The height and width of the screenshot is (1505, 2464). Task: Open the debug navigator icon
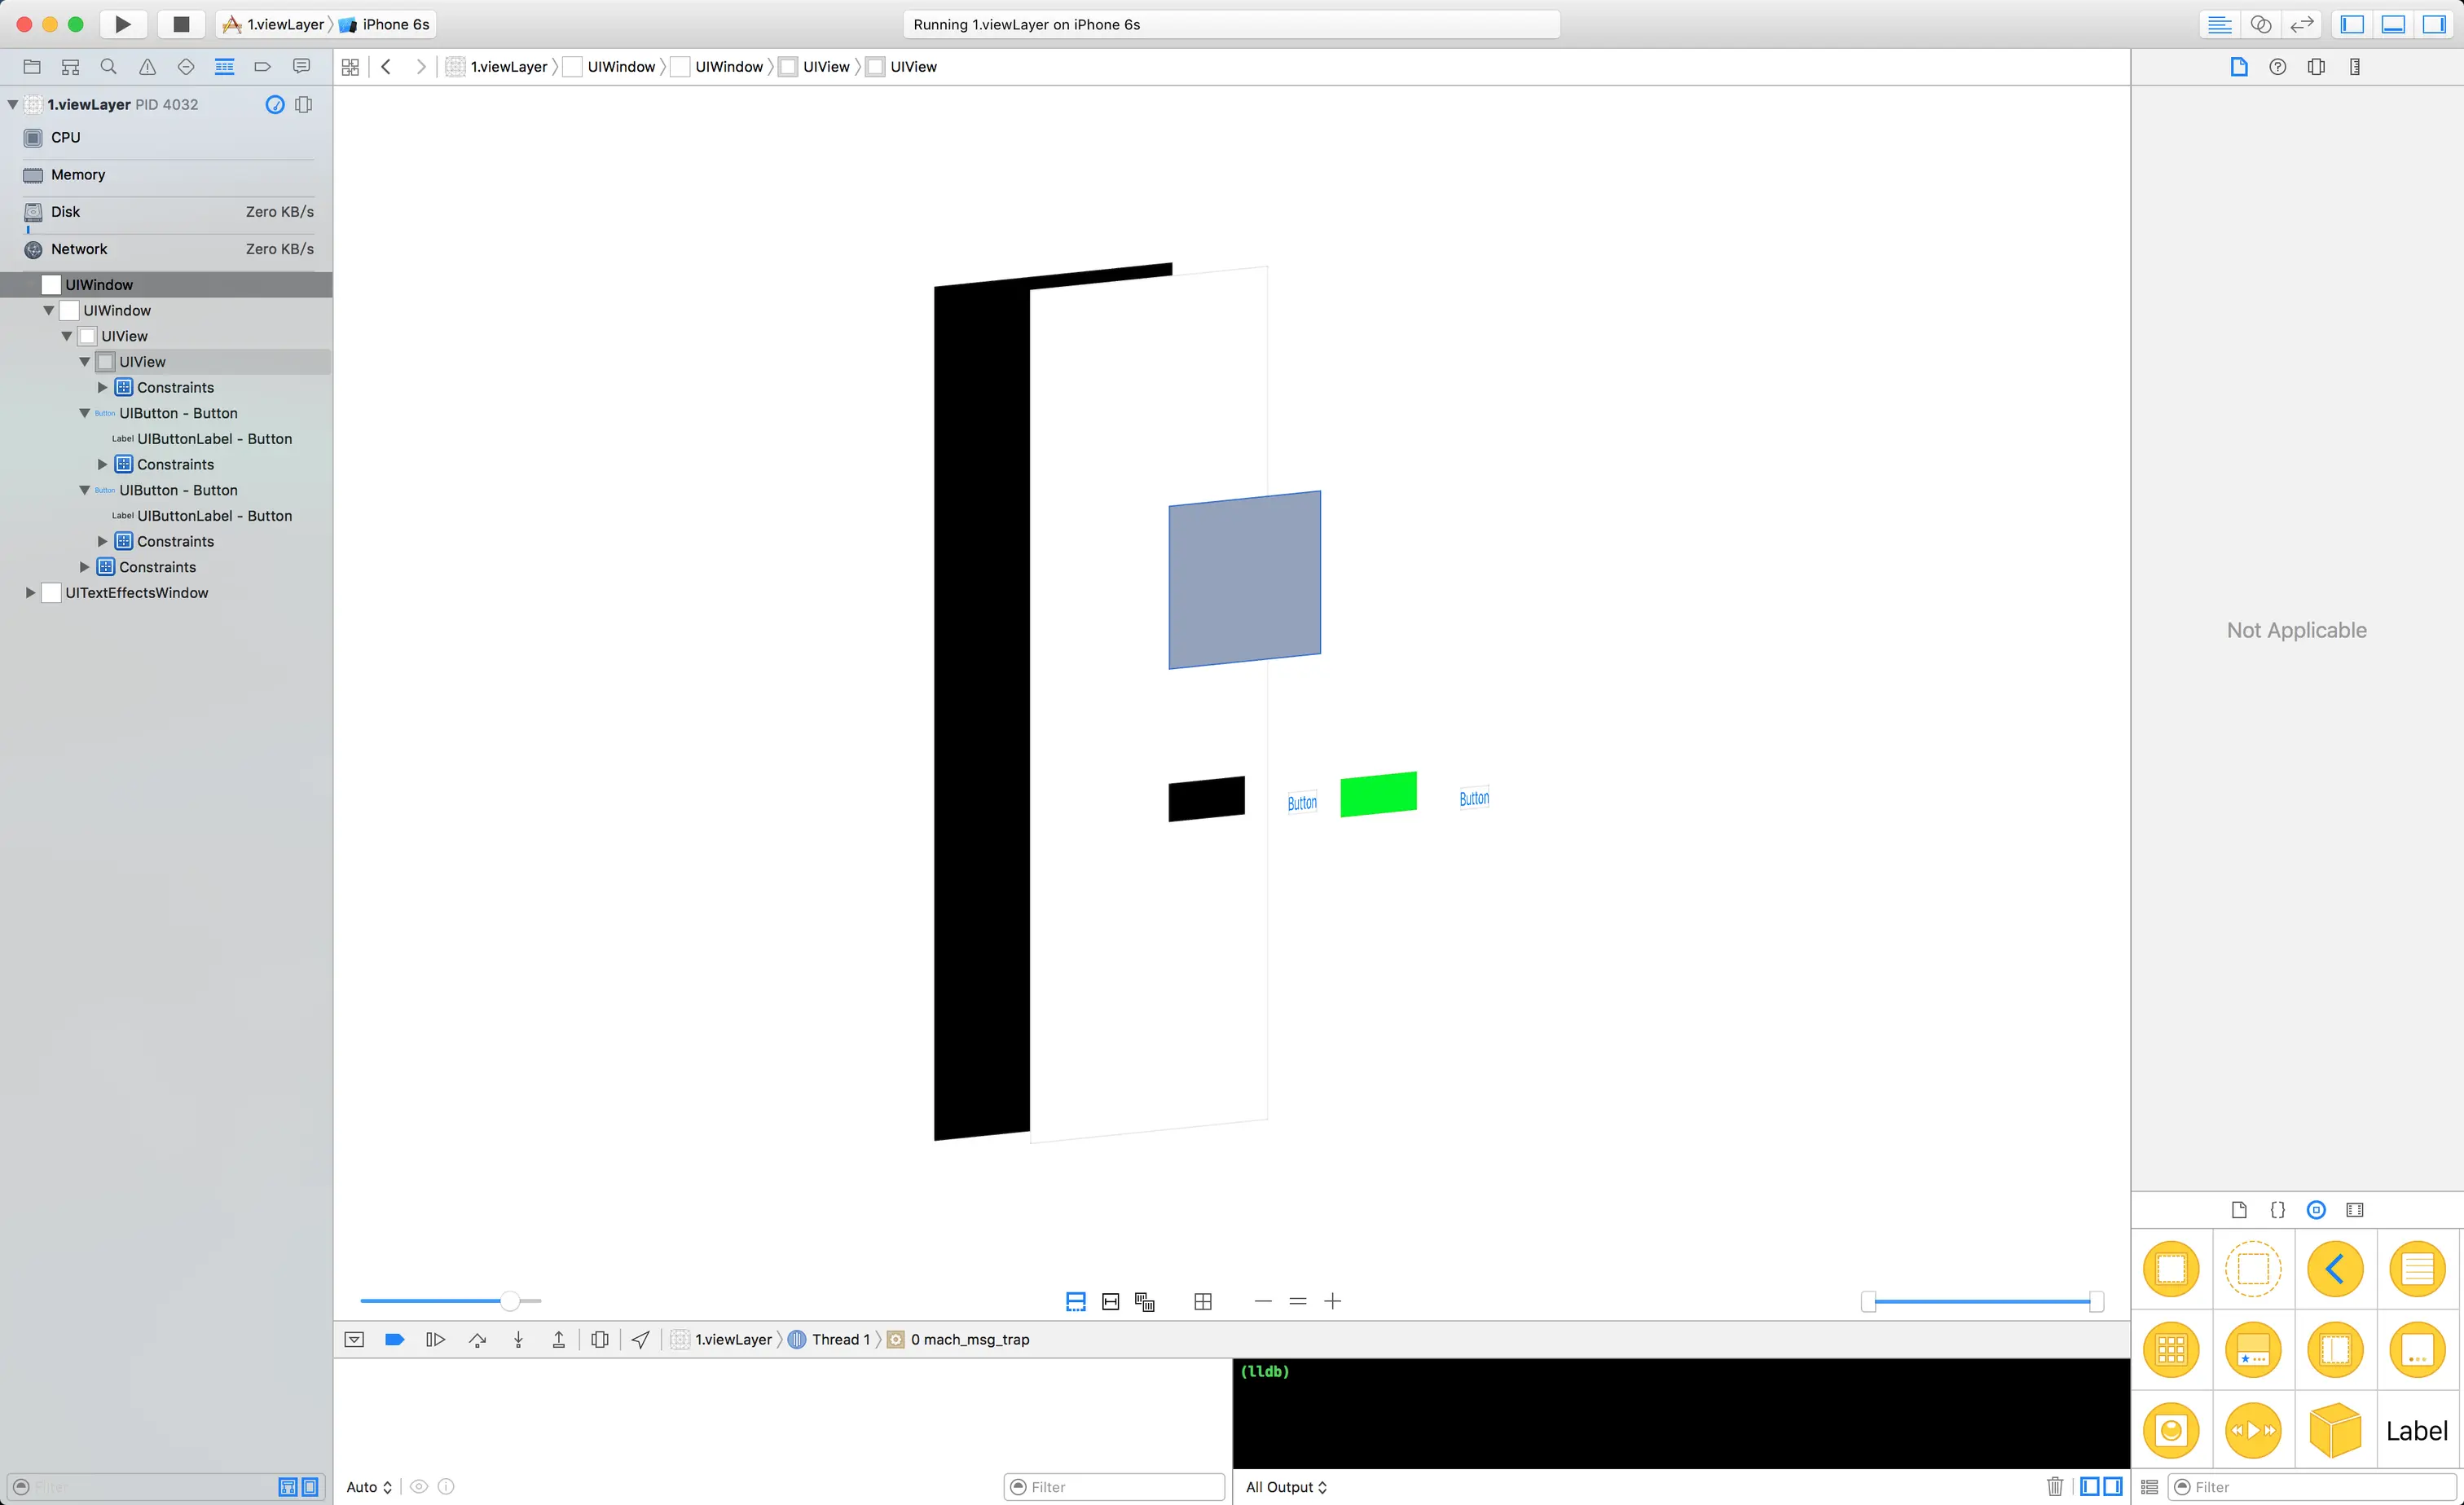point(224,67)
